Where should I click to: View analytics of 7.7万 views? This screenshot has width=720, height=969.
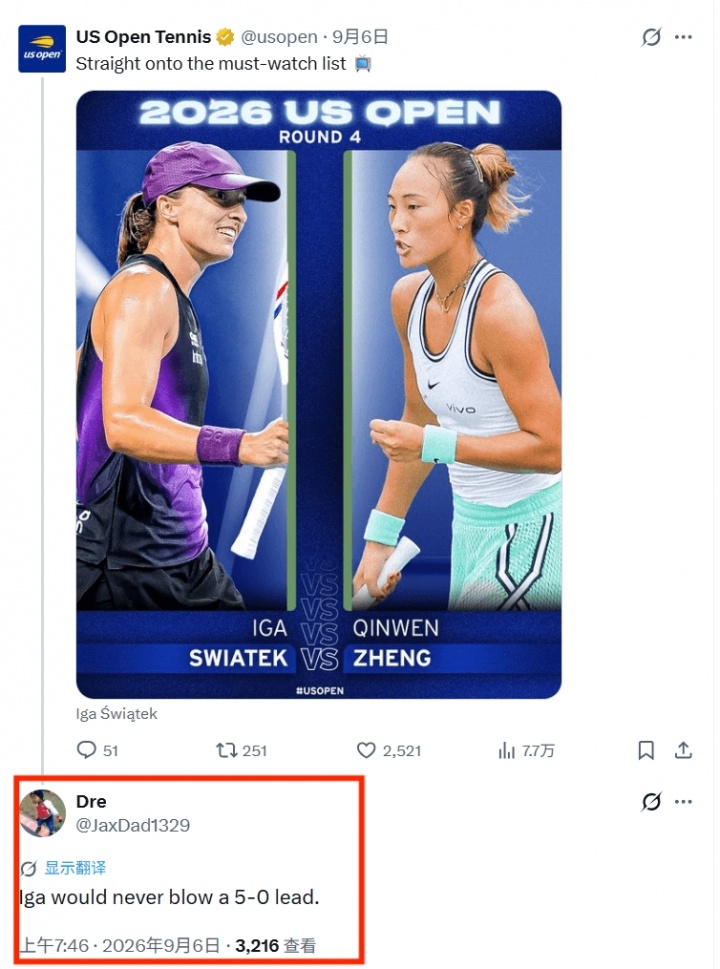[526, 750]
